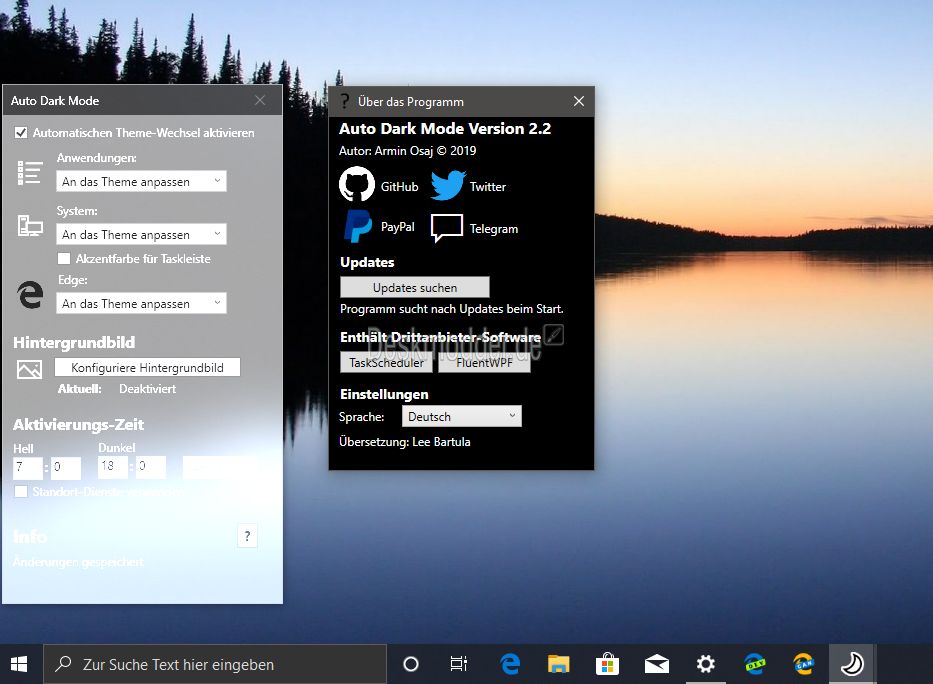Screen dimensions: 933x684
Task: Focus the Hell minute field
Action: [65, 467]
